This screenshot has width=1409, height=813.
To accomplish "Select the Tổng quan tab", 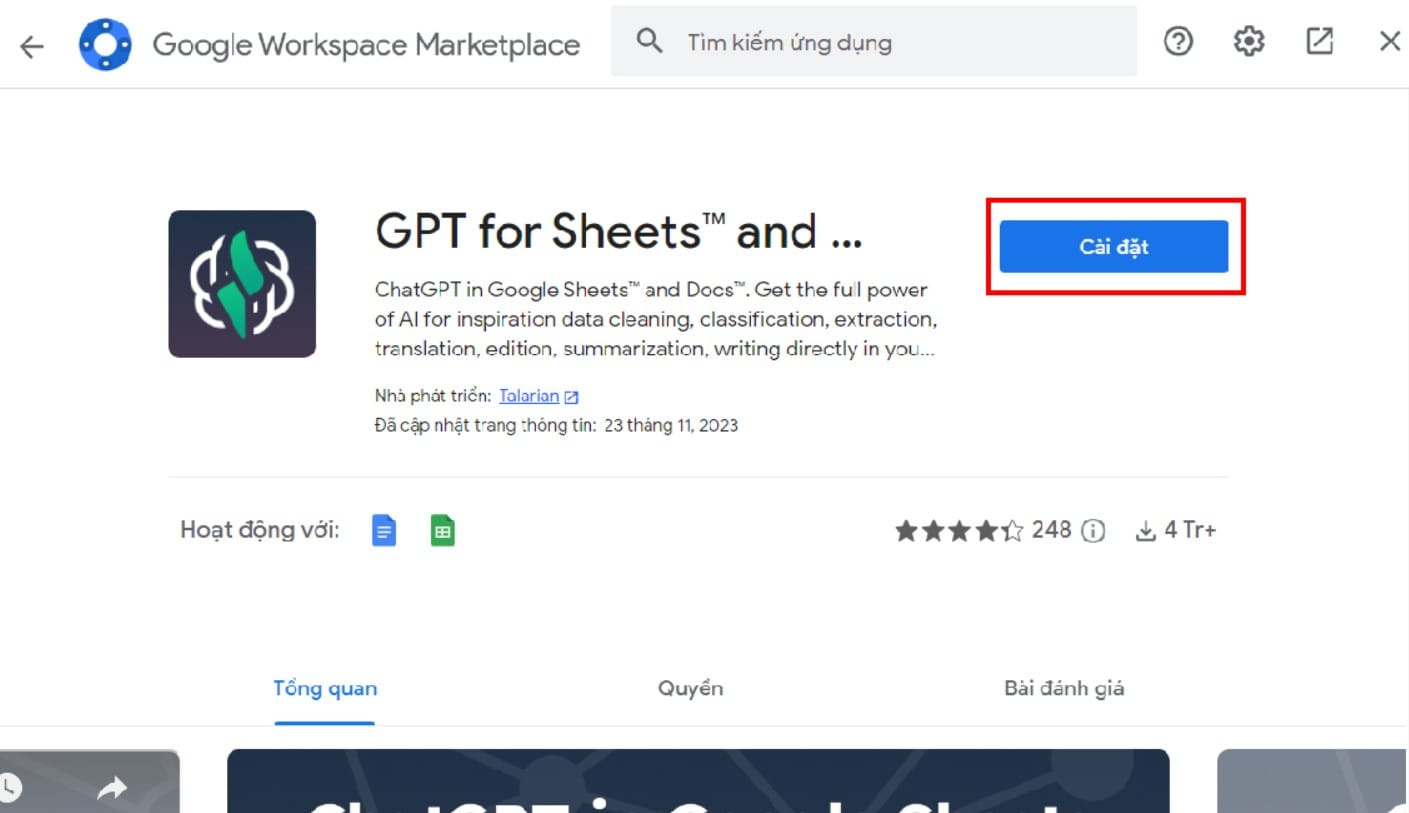I will pyautogui.click(x=325, y=688).
